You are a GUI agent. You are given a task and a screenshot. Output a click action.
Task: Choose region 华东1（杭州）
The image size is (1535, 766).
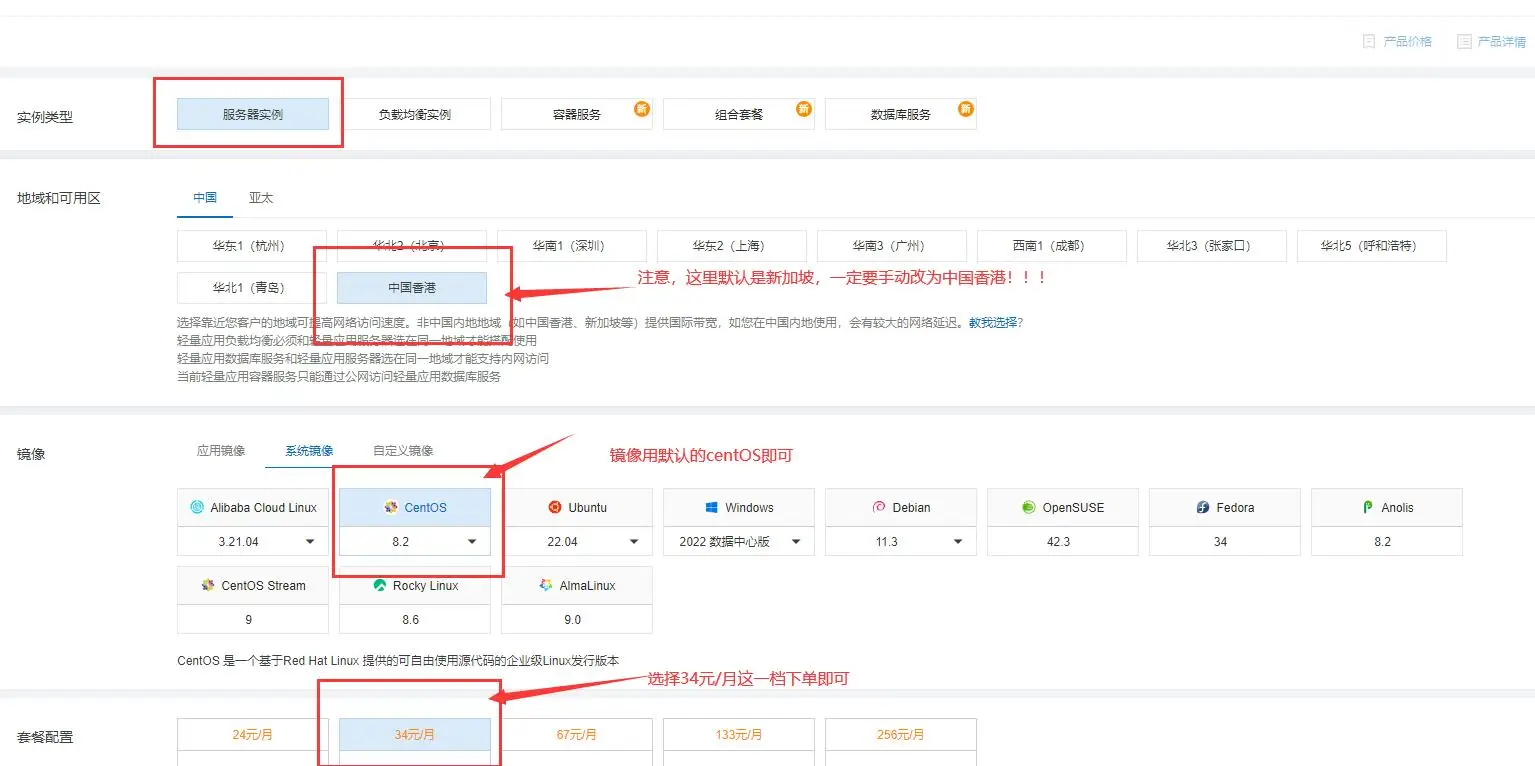(x=252, y=246)
